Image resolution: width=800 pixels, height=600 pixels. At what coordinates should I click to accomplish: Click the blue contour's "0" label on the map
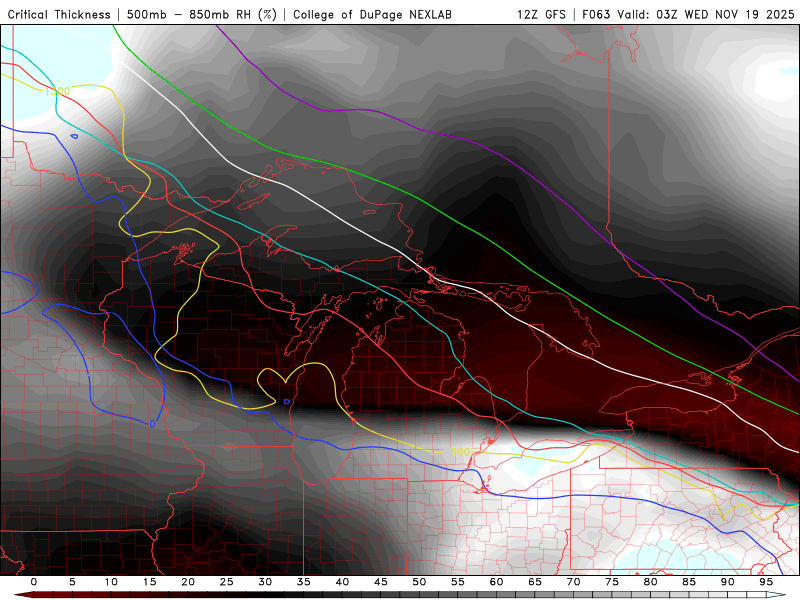coord(152,424)
